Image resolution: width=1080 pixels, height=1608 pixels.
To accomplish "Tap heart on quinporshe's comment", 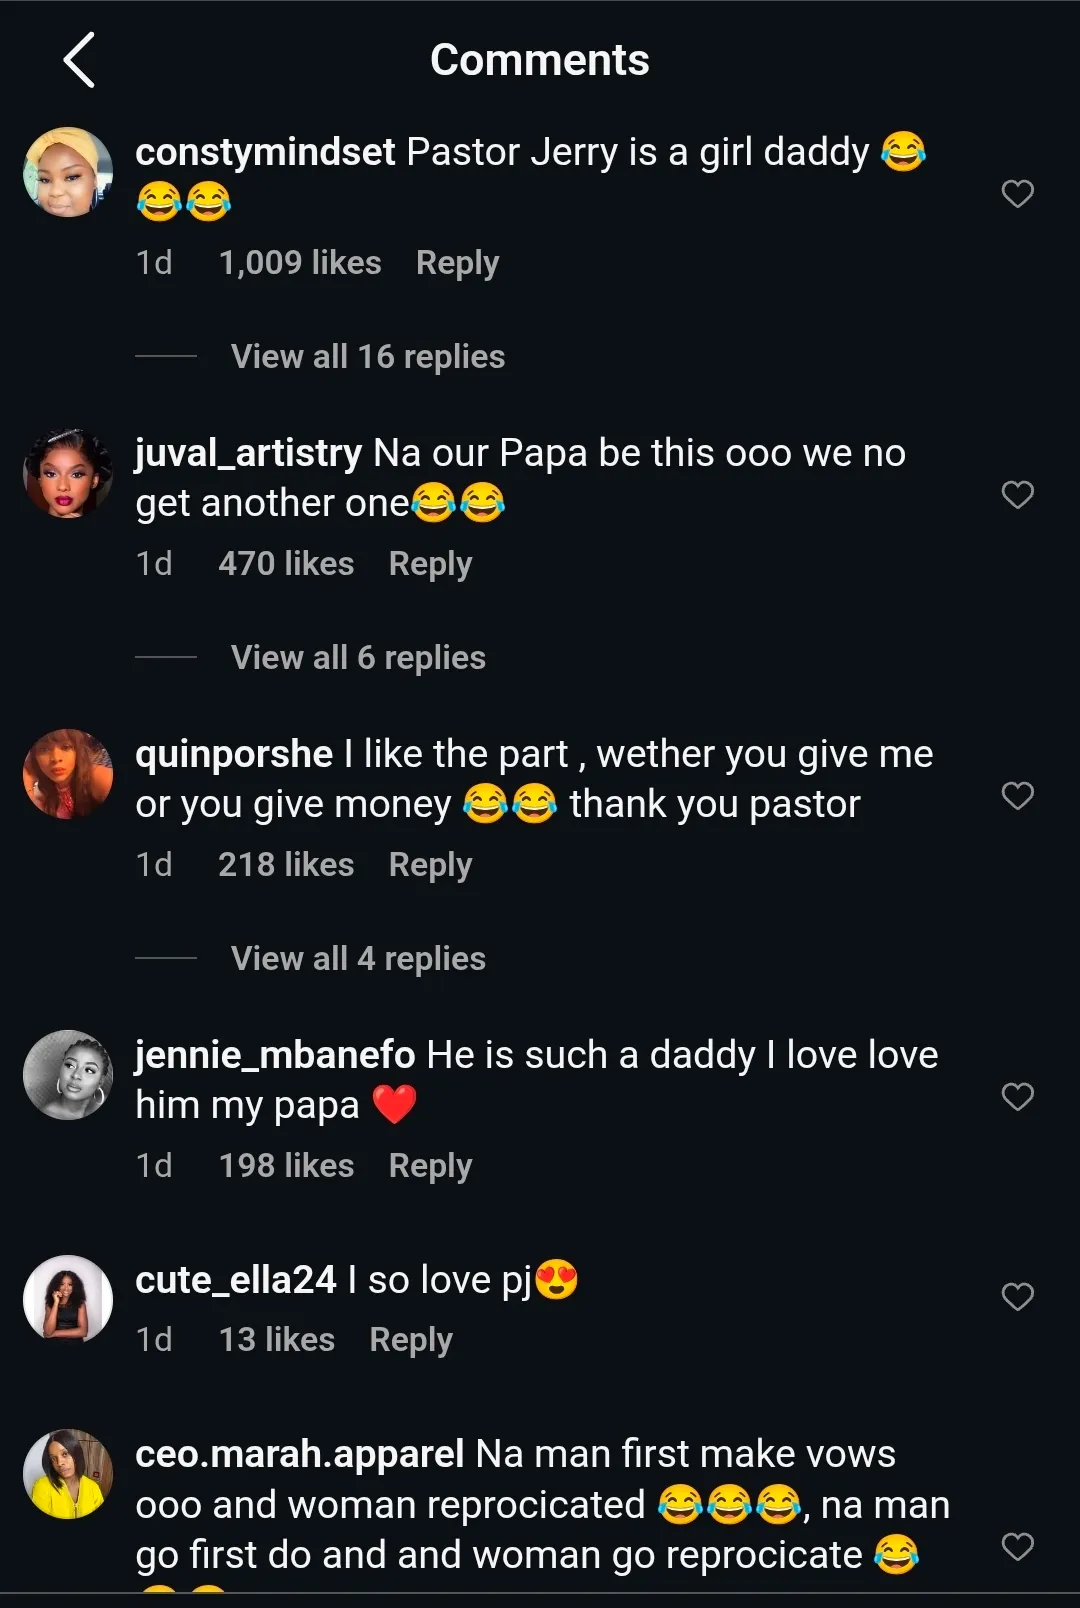I will 1017,795.
